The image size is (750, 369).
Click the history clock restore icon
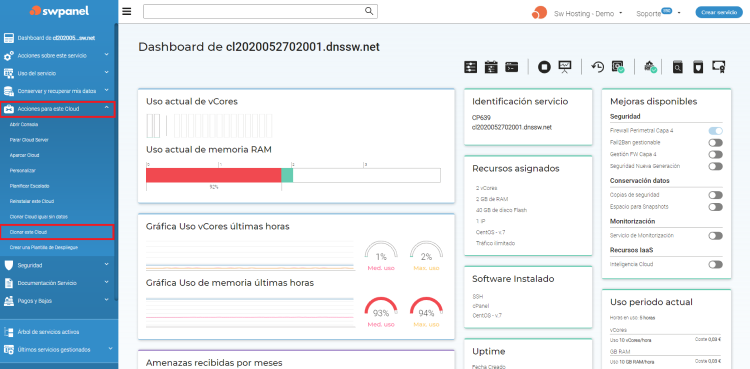pos(597,67)
